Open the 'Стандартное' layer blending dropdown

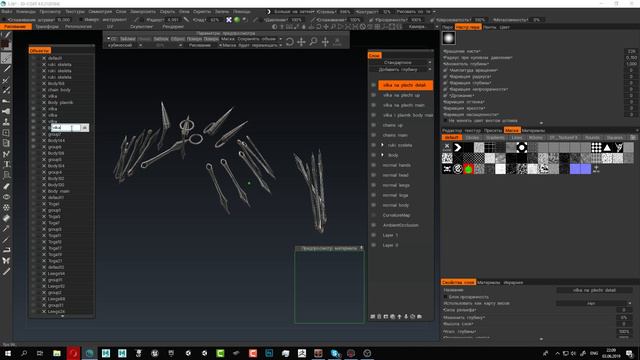(x=400, y=62)
